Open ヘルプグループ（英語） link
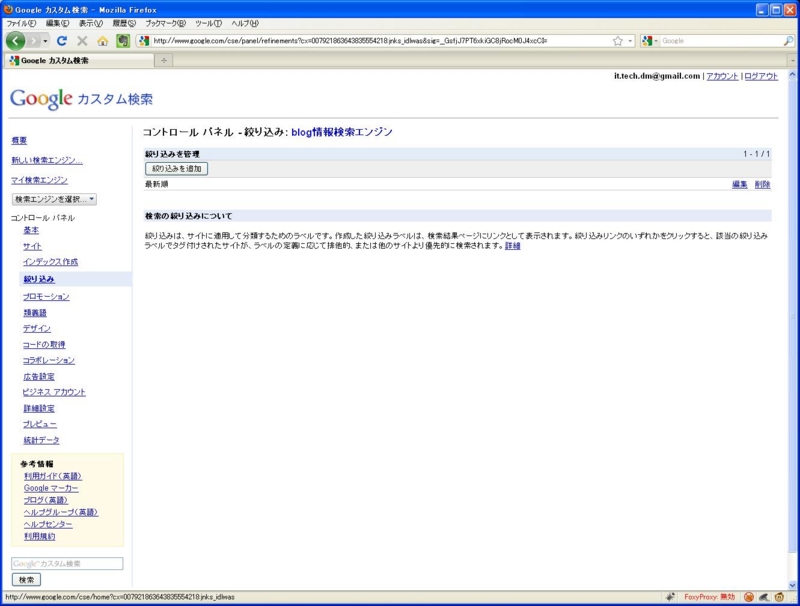800x606 pixels. coord(61,512)
